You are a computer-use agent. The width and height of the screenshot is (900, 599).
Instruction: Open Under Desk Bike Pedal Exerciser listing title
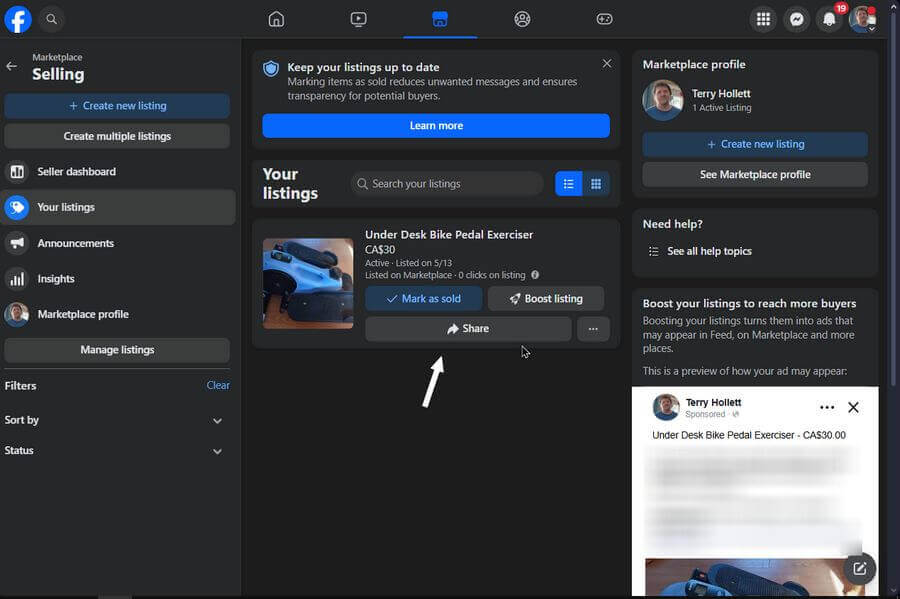[449, 235]
